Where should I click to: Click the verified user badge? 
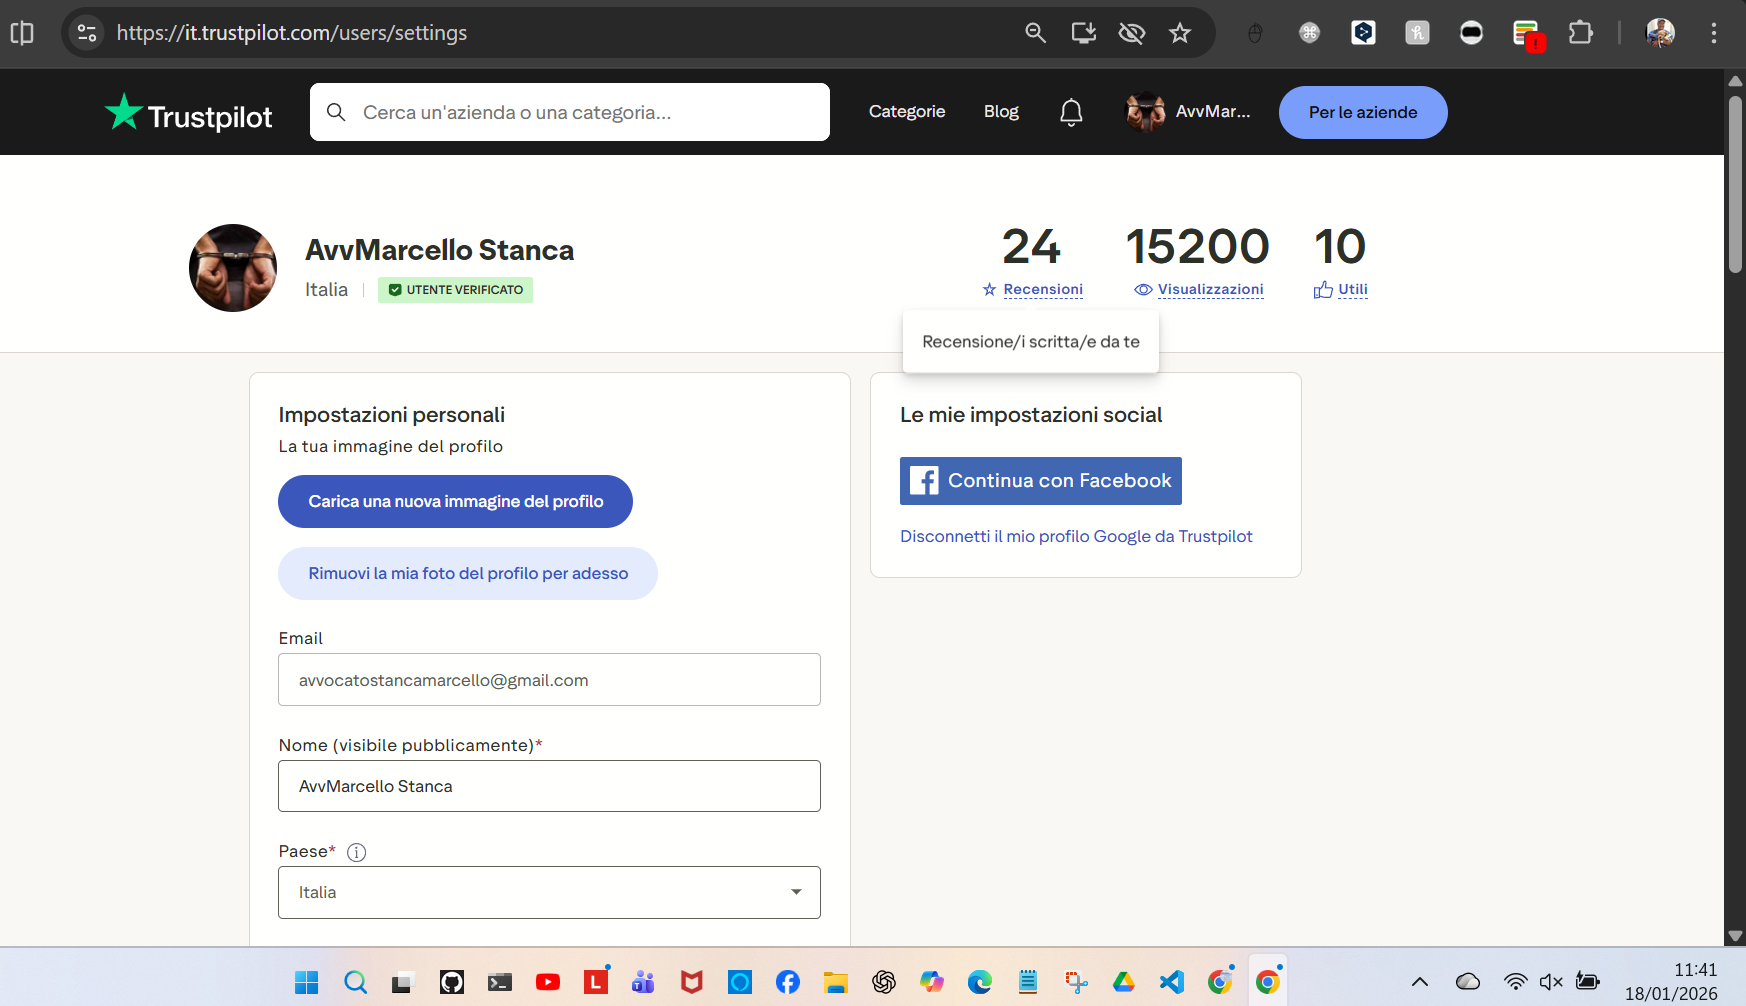[455, 290]
